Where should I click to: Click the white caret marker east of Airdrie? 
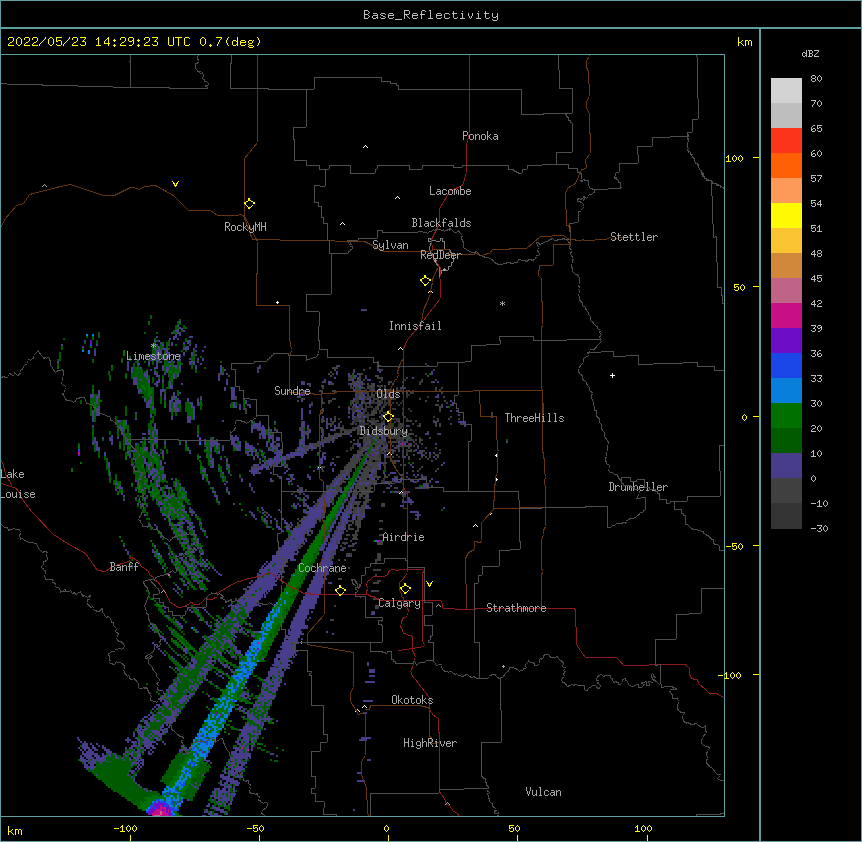[475, 526]
